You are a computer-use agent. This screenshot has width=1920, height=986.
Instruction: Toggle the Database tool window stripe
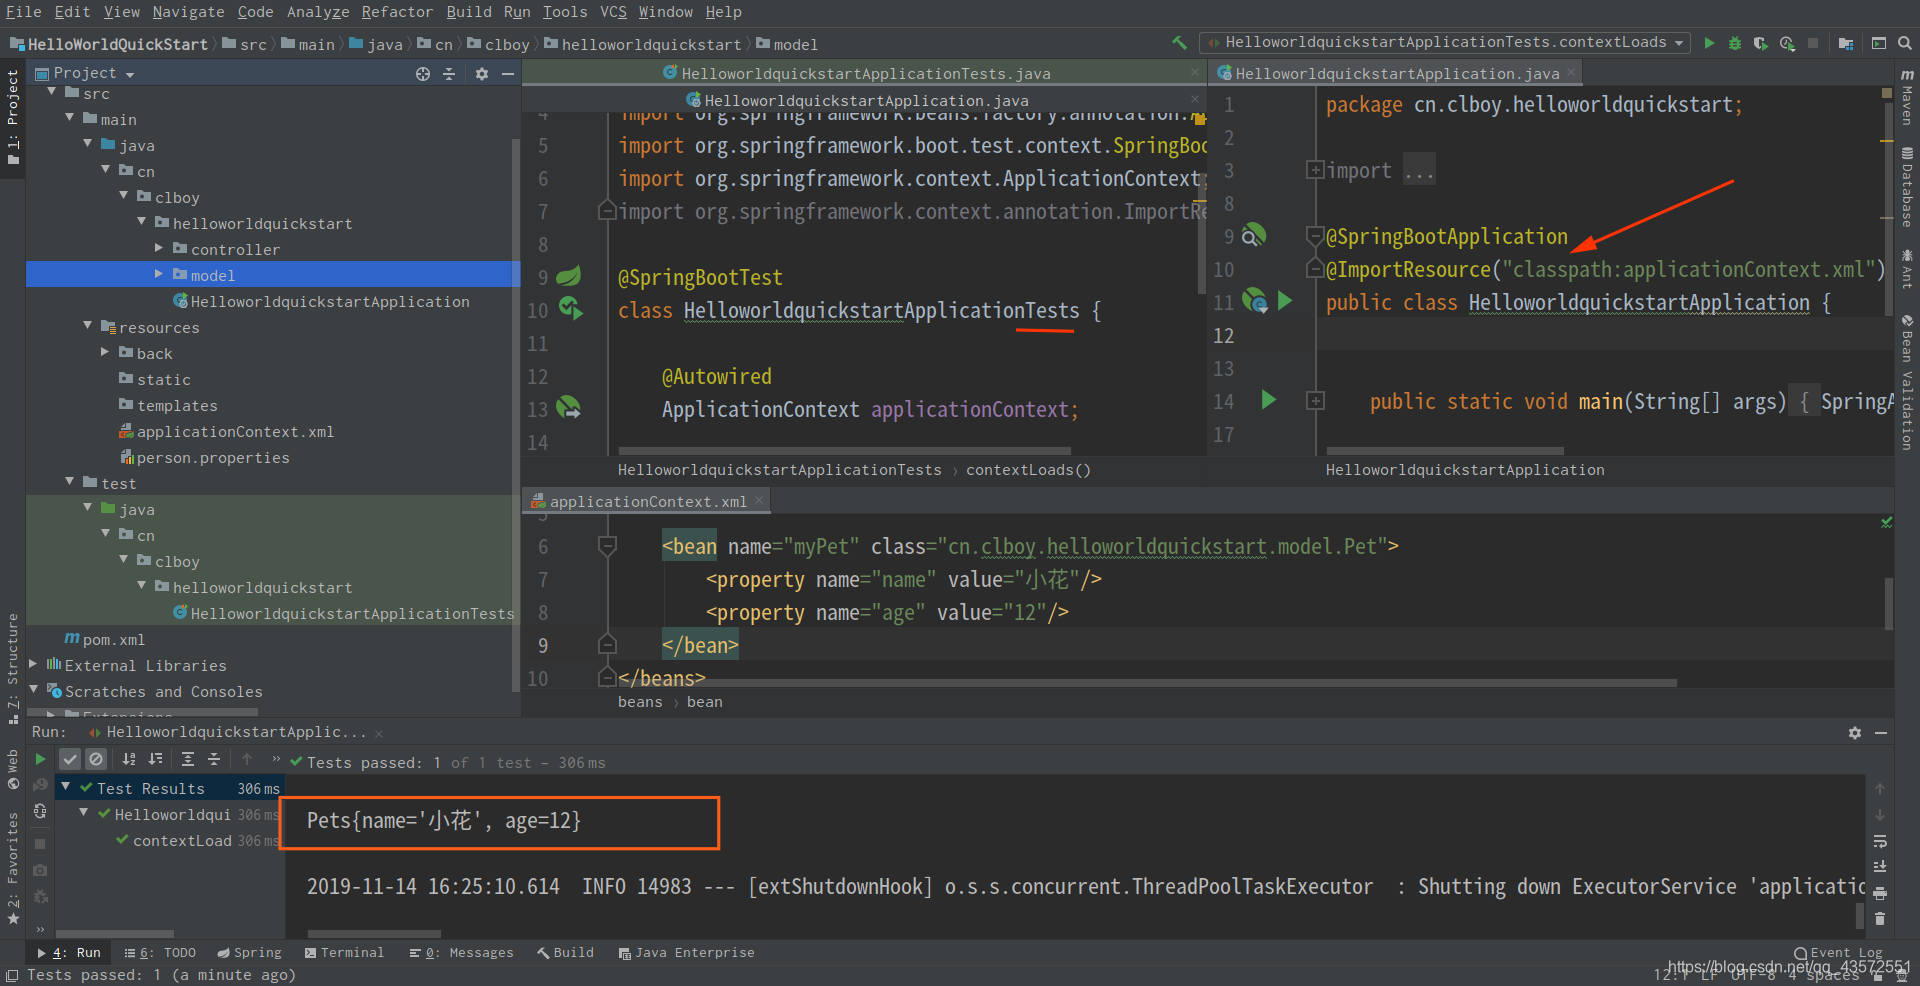click(1908, 188)
